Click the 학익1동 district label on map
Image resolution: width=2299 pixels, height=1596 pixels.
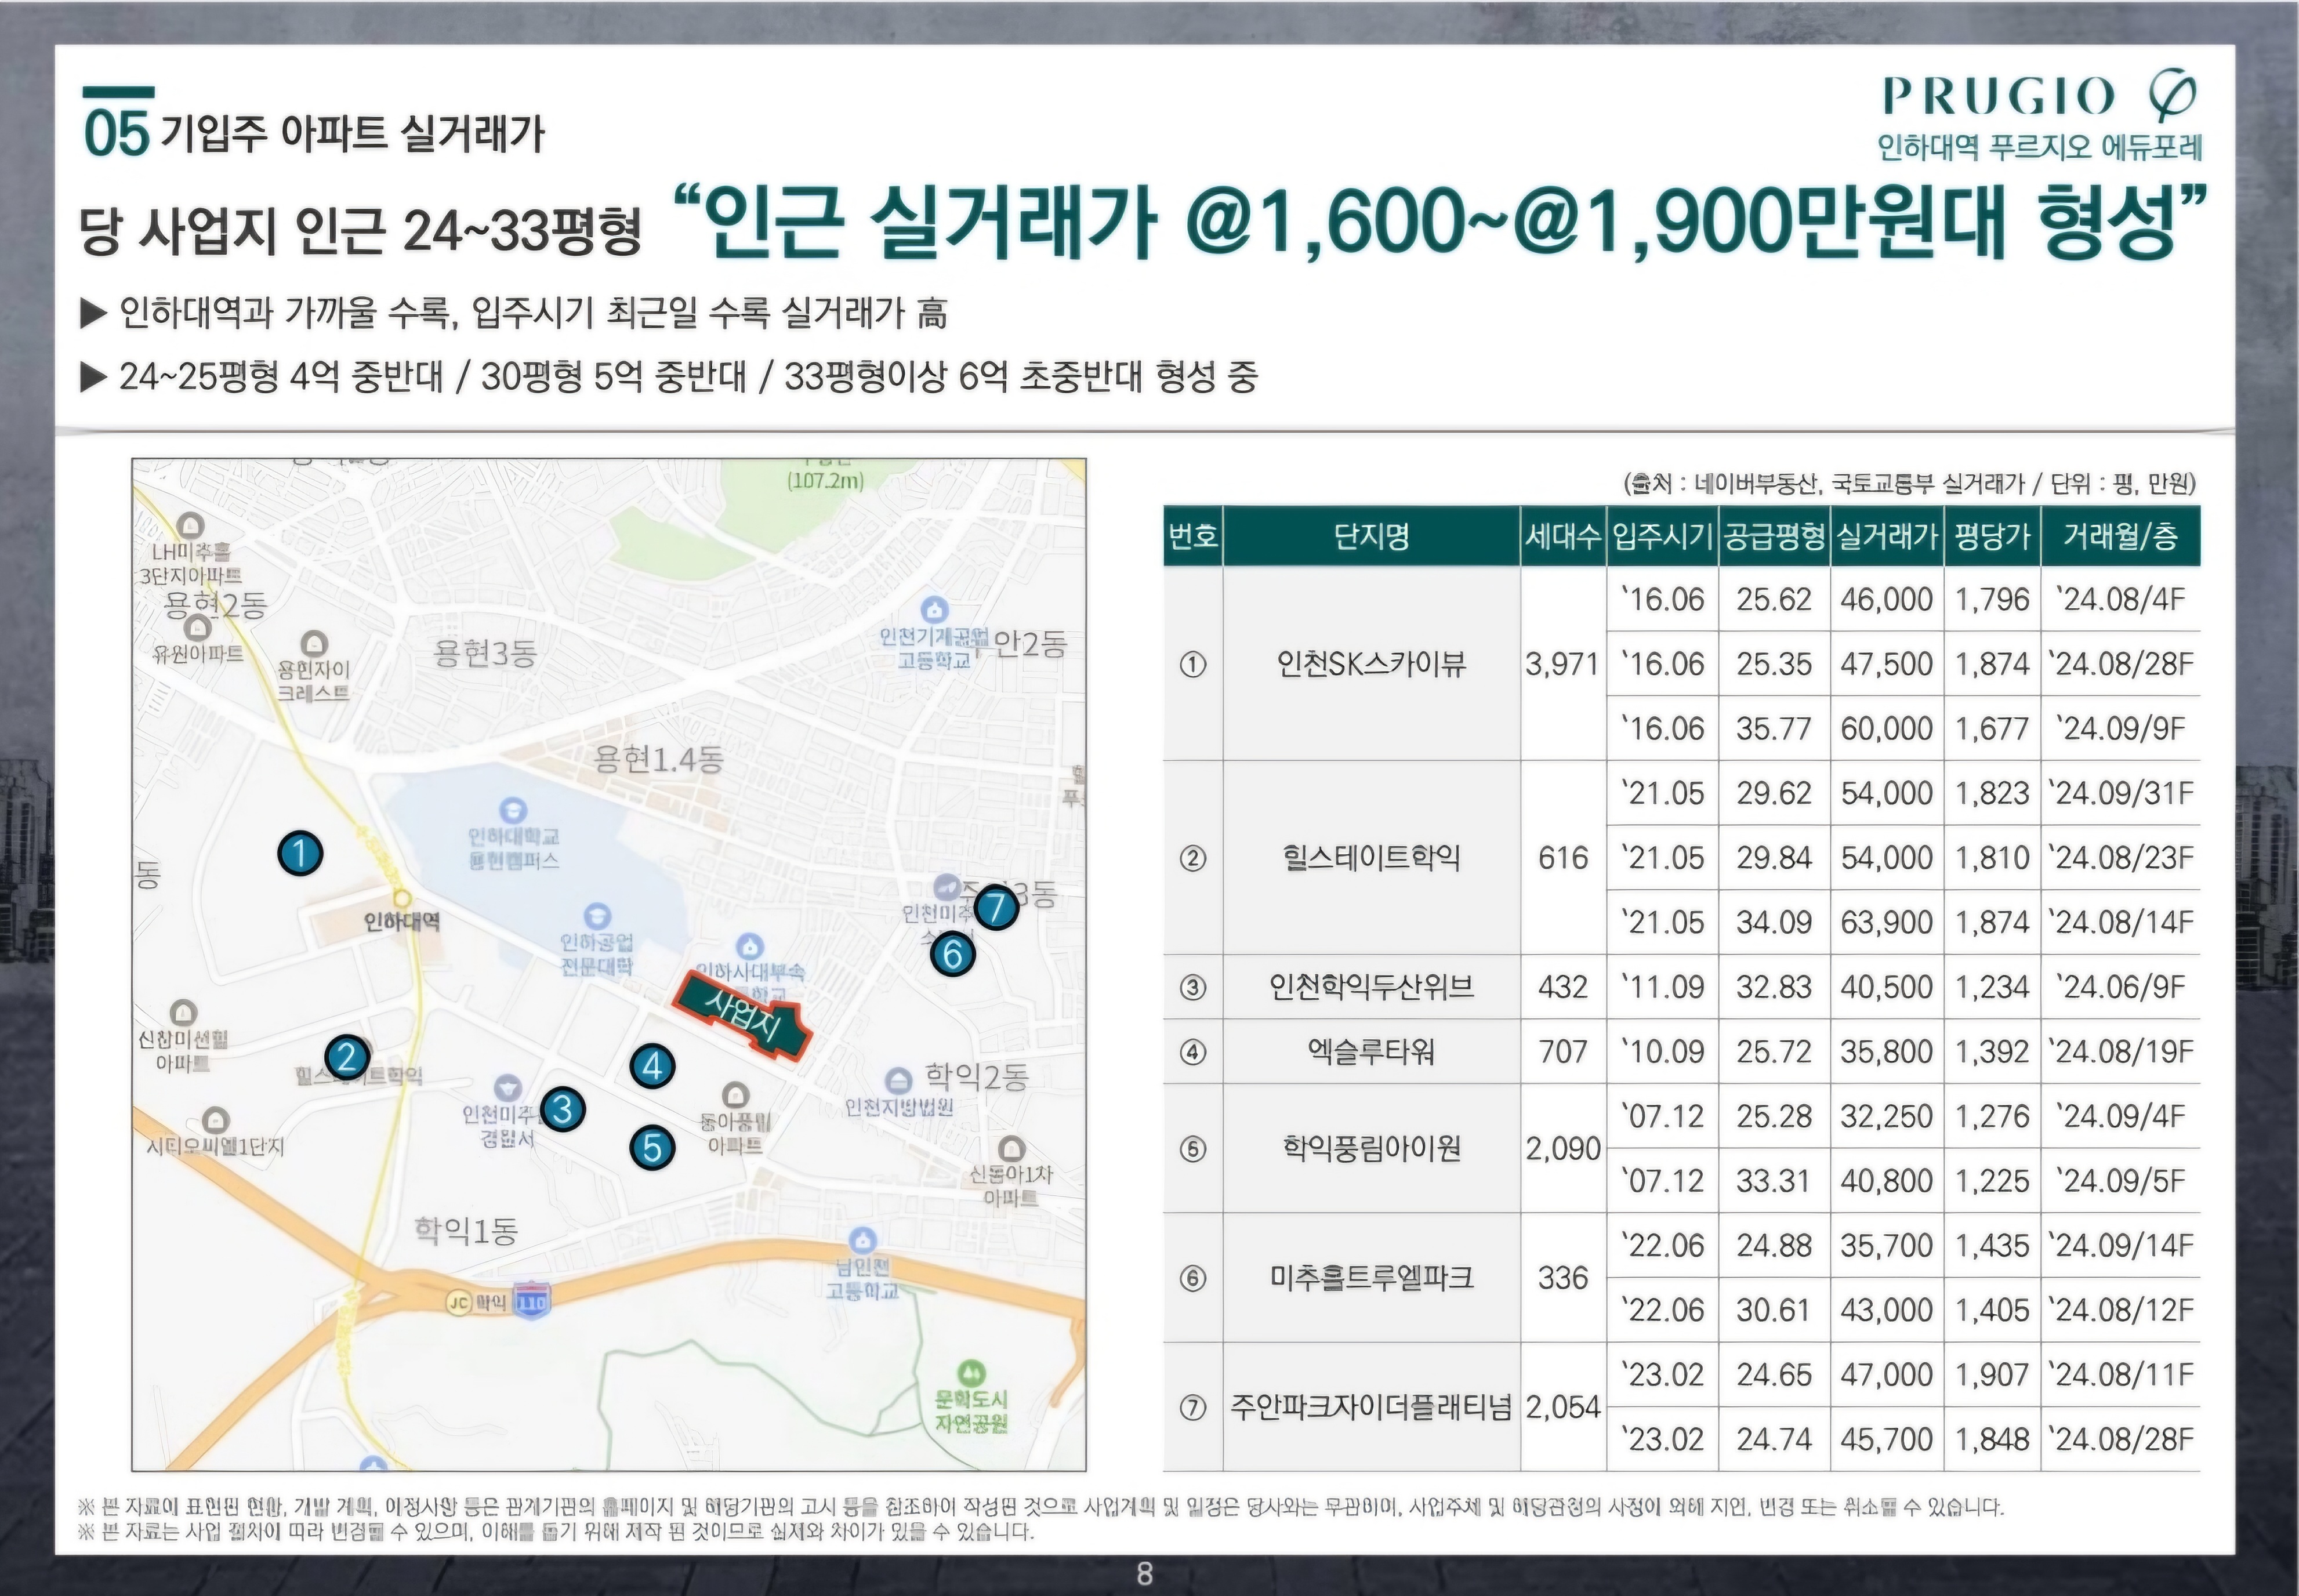coord(466,1231)
